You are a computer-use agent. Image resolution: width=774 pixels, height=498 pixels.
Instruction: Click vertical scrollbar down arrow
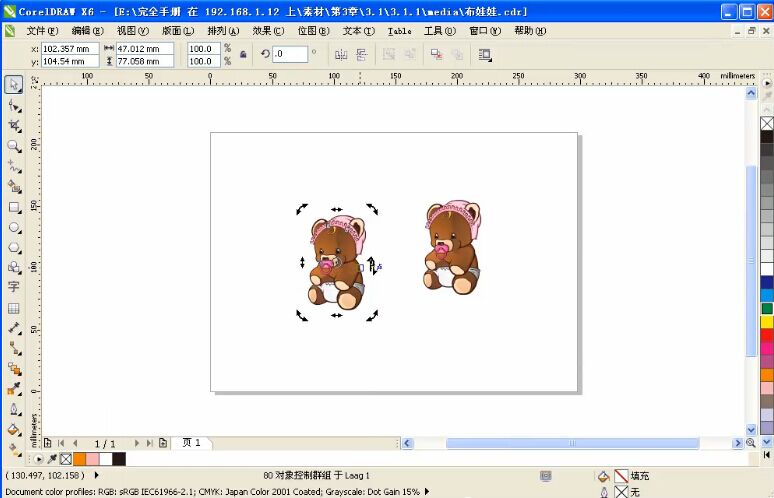(751, 429)
